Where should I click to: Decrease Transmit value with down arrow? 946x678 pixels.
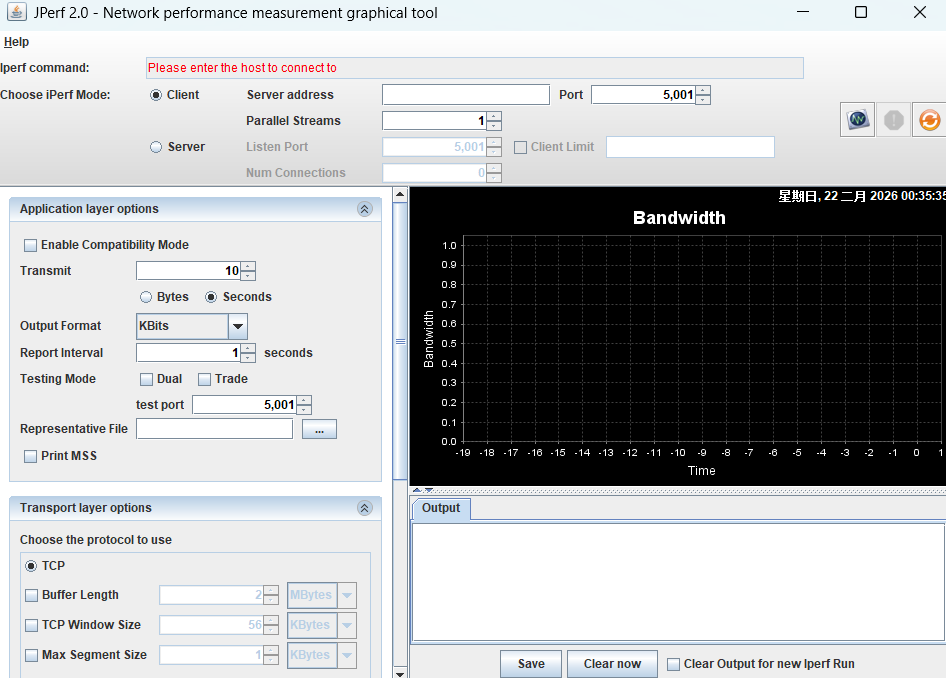248,276
